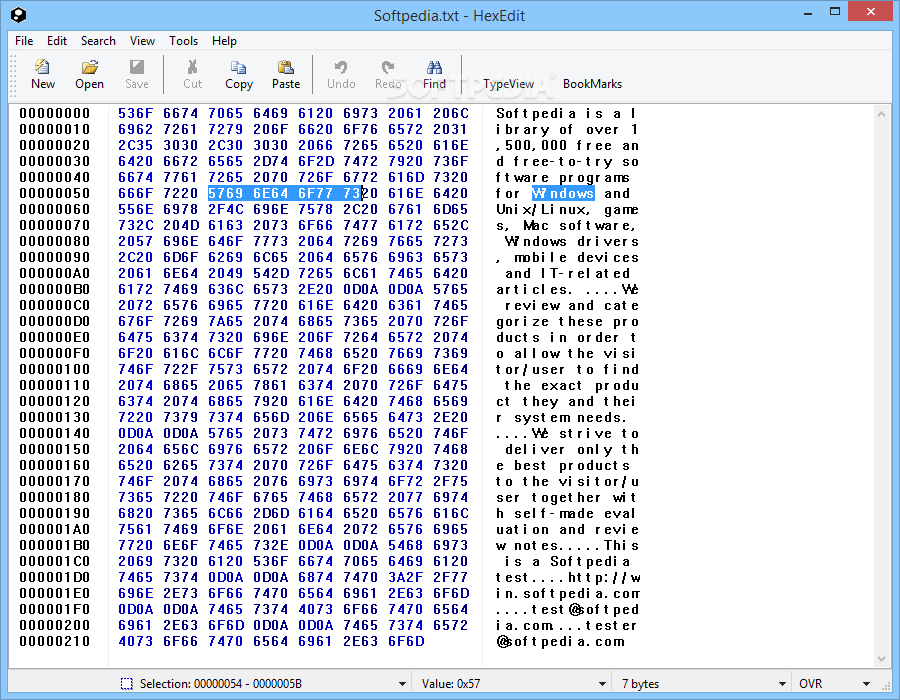Cut selection using the Cut icon
The width and height of the screenshot is (900, 700).
click(x=192, y=67)
